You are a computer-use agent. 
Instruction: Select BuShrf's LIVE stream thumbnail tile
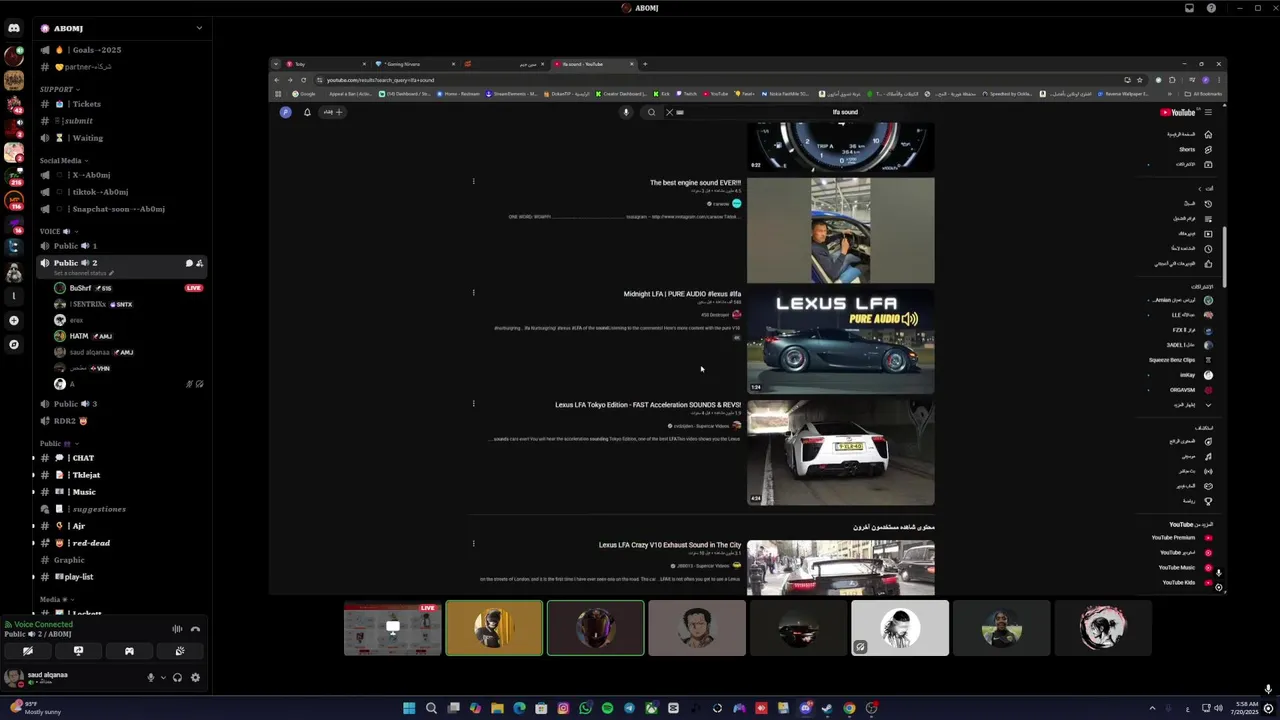pyautogui.click(x=392, y=628)
